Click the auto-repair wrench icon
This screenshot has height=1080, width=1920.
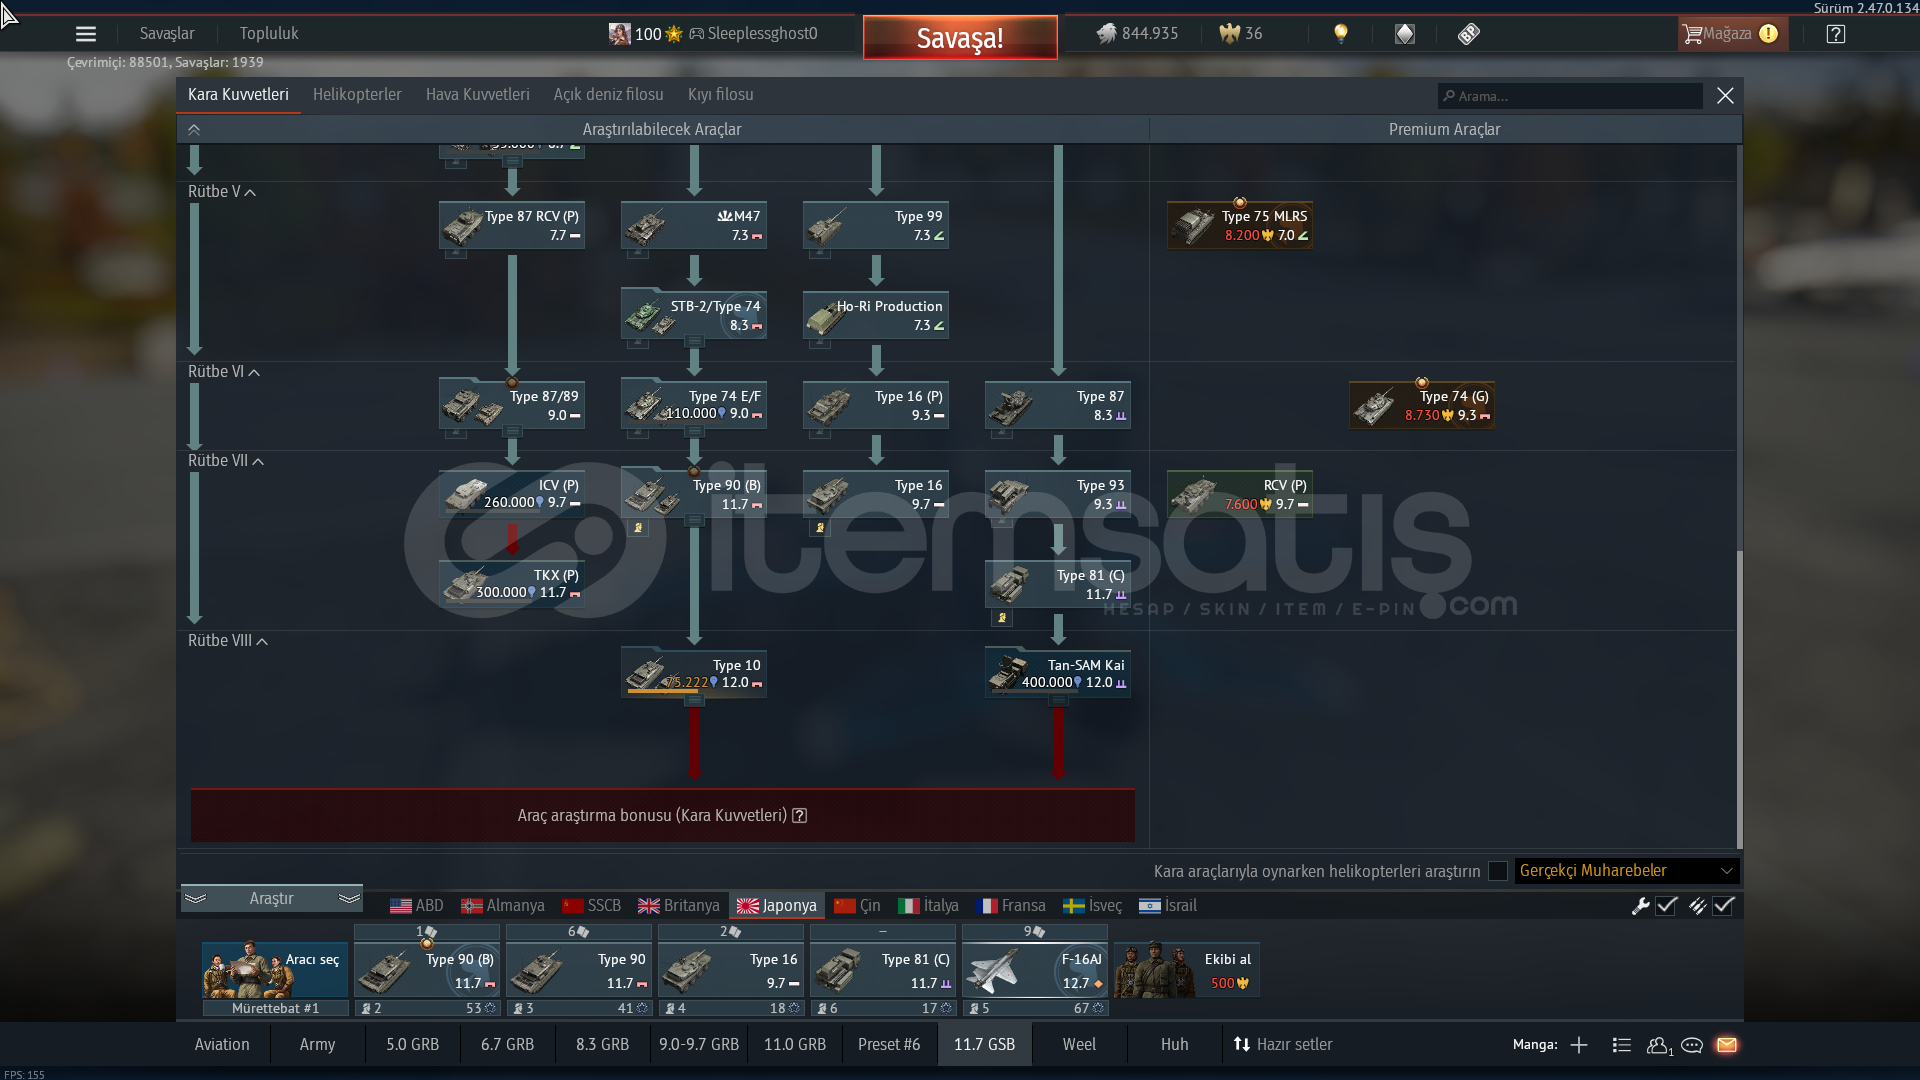point(1640,906)
